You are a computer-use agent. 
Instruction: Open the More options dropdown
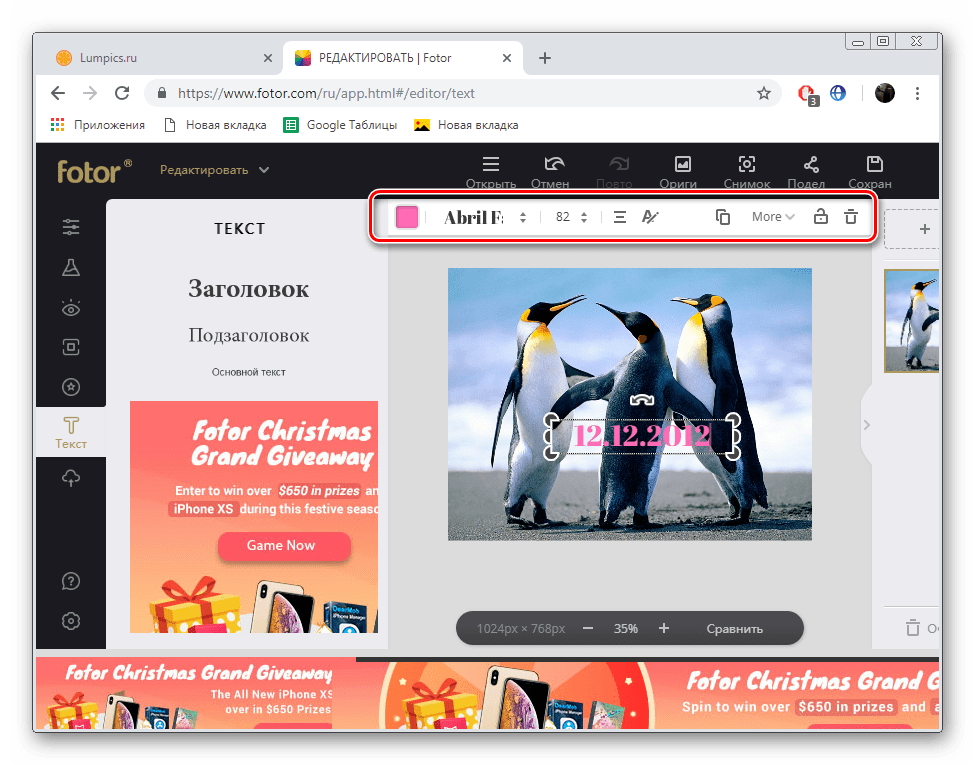tap(773, 217)
